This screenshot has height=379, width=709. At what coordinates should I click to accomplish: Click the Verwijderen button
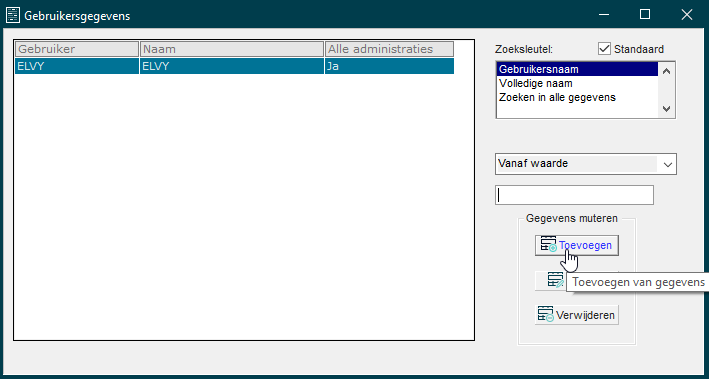[x=577, y=315]
